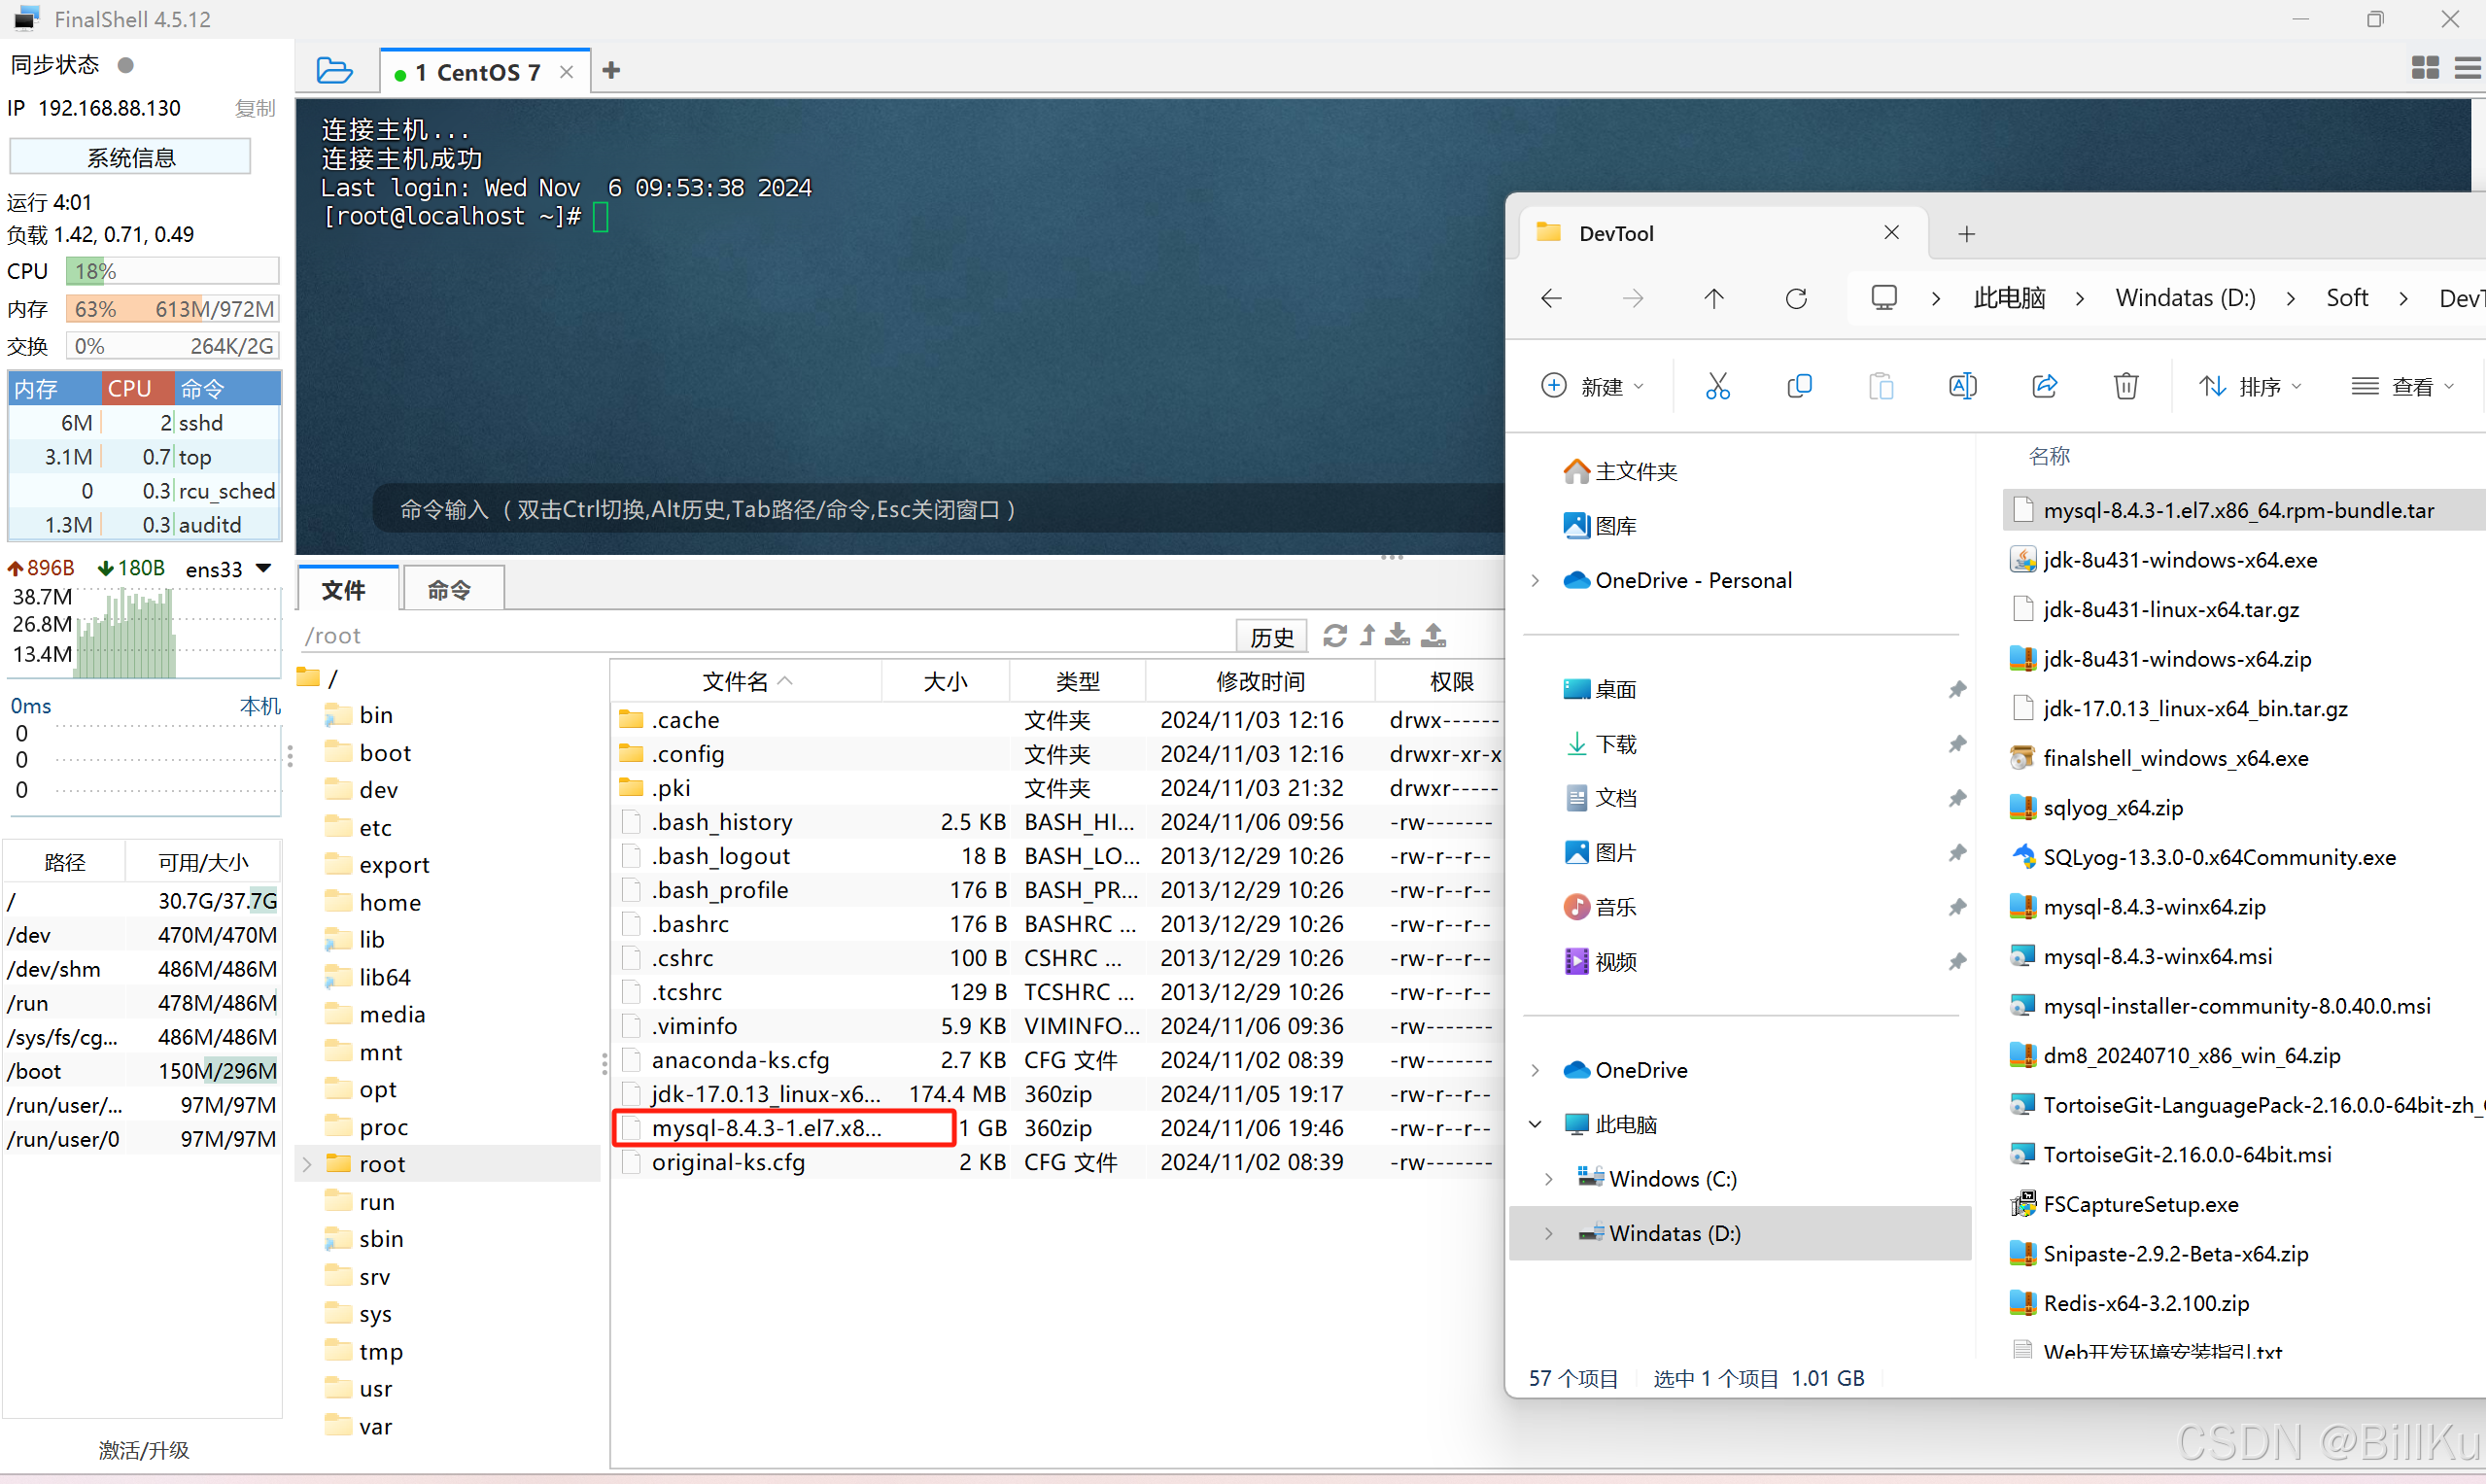Refresh the /root remote file list
Image resolution: width=2486 pixels, height=1484 pixels.
[1335, 635]
